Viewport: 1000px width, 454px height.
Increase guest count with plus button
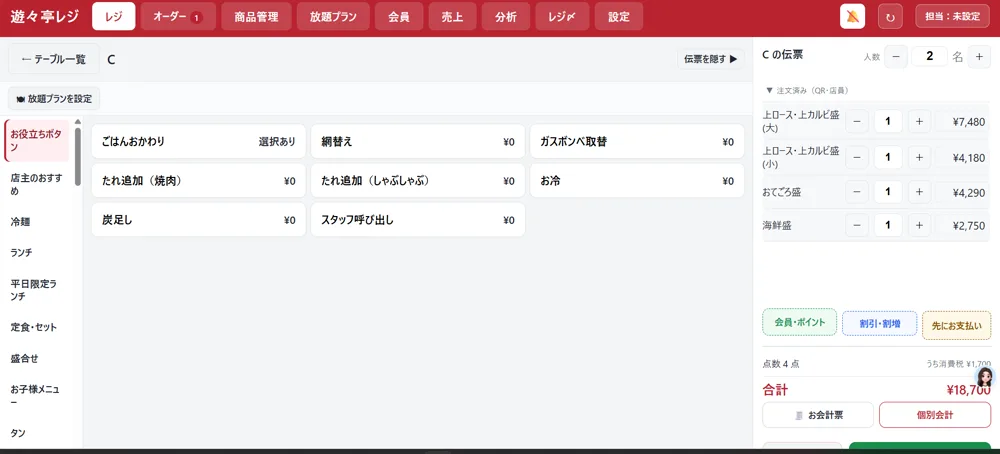[979, 56]
